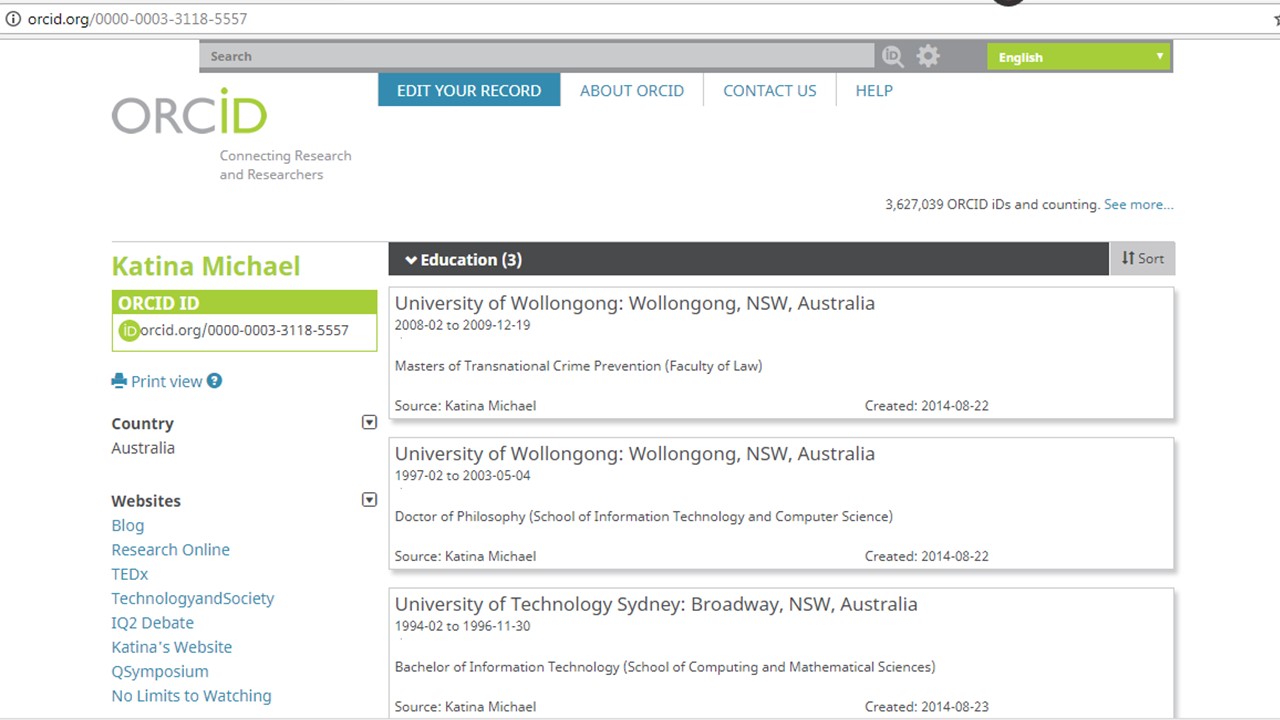The width and height of the screenshot is (1280, 720).
Task: Click the site info icon in address bar
Action: click(x=13, y=19)
